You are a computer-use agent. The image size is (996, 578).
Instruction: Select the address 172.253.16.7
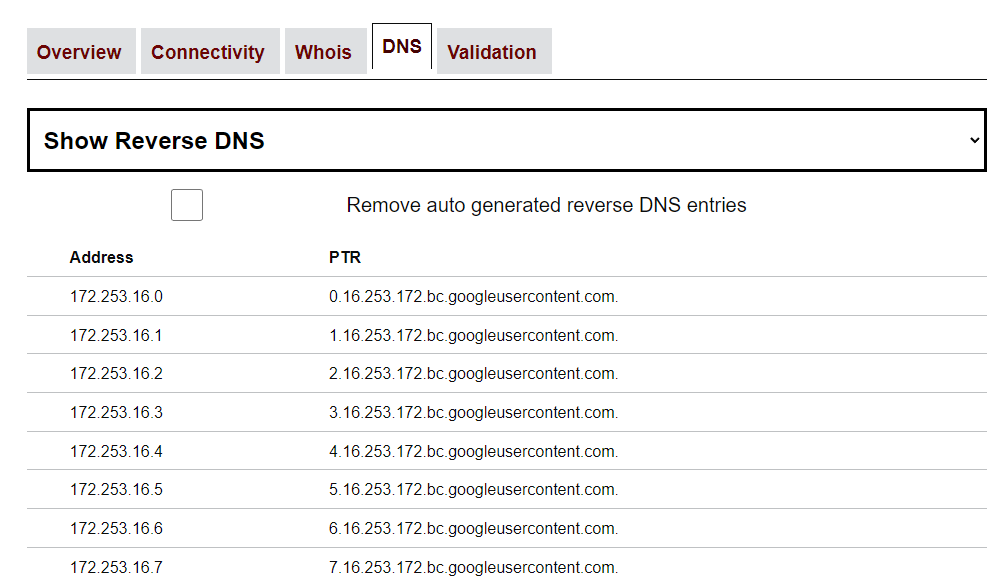coord(114,566)
